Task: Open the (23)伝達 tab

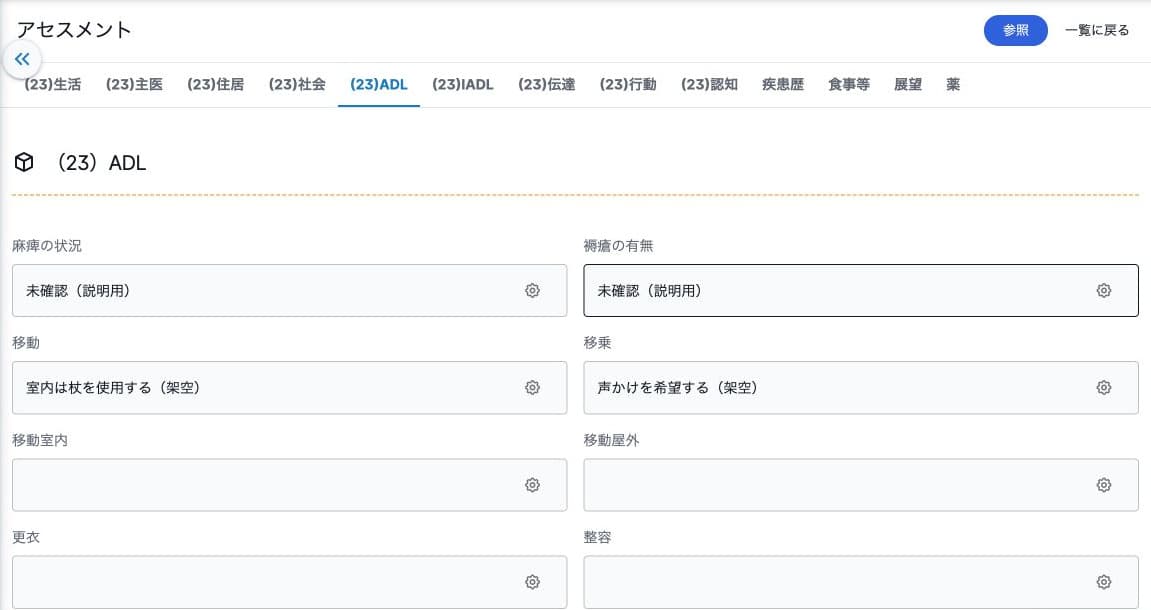Action: [547, 84]
